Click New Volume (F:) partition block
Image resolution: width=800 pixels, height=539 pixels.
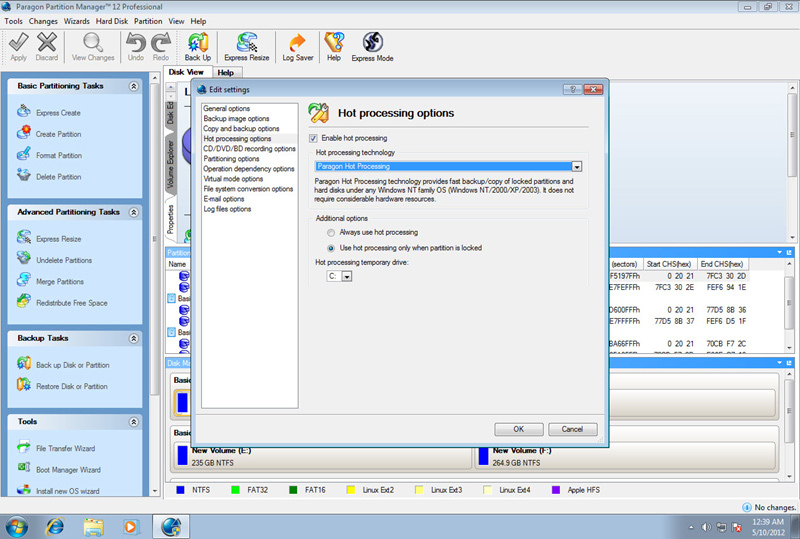click(x=626, y=456)
